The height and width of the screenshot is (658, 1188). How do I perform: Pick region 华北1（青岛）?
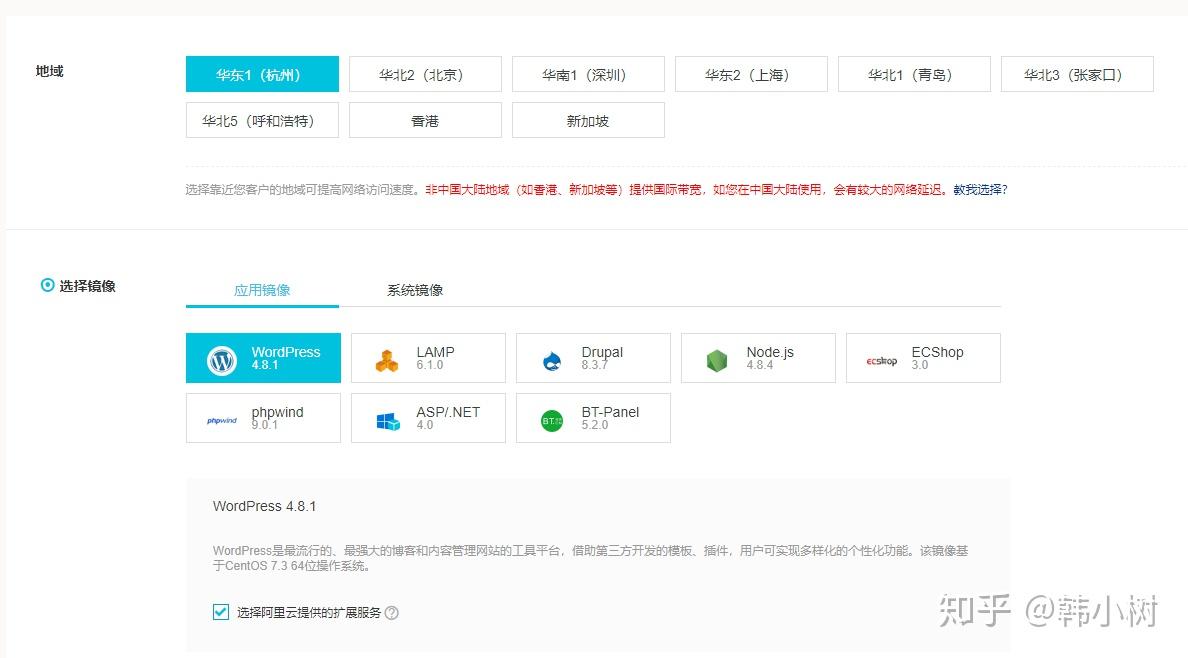click(914, 74)
